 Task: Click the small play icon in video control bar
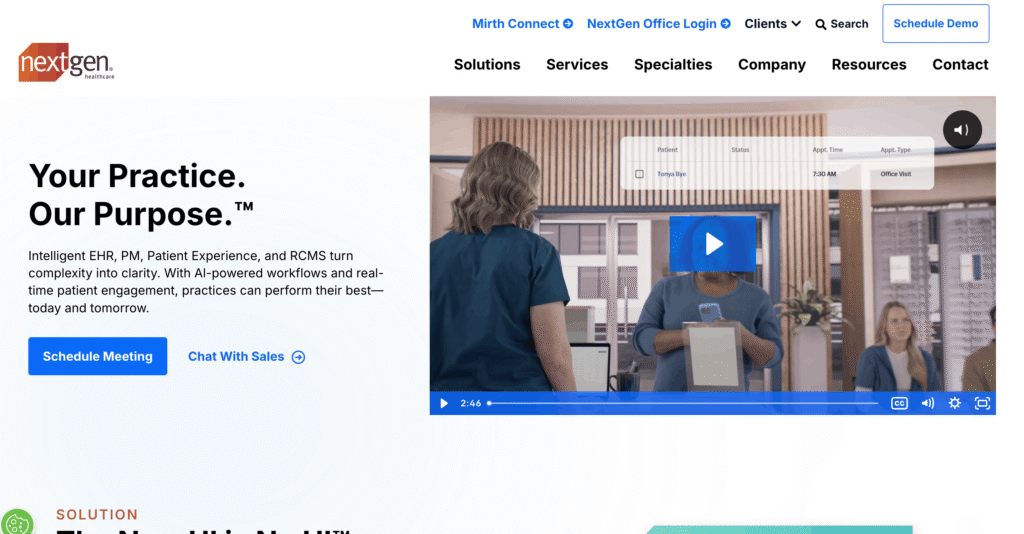444,403
